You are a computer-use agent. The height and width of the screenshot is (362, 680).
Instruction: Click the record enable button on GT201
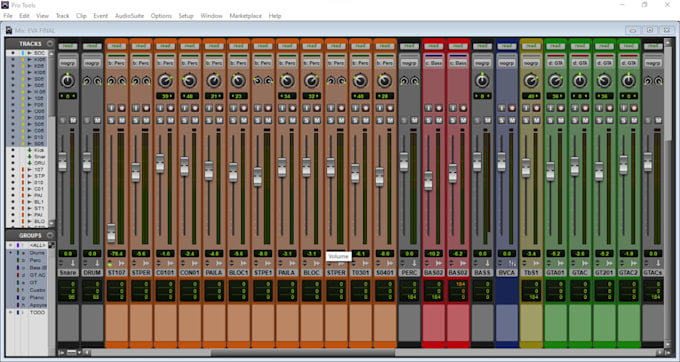609,108
